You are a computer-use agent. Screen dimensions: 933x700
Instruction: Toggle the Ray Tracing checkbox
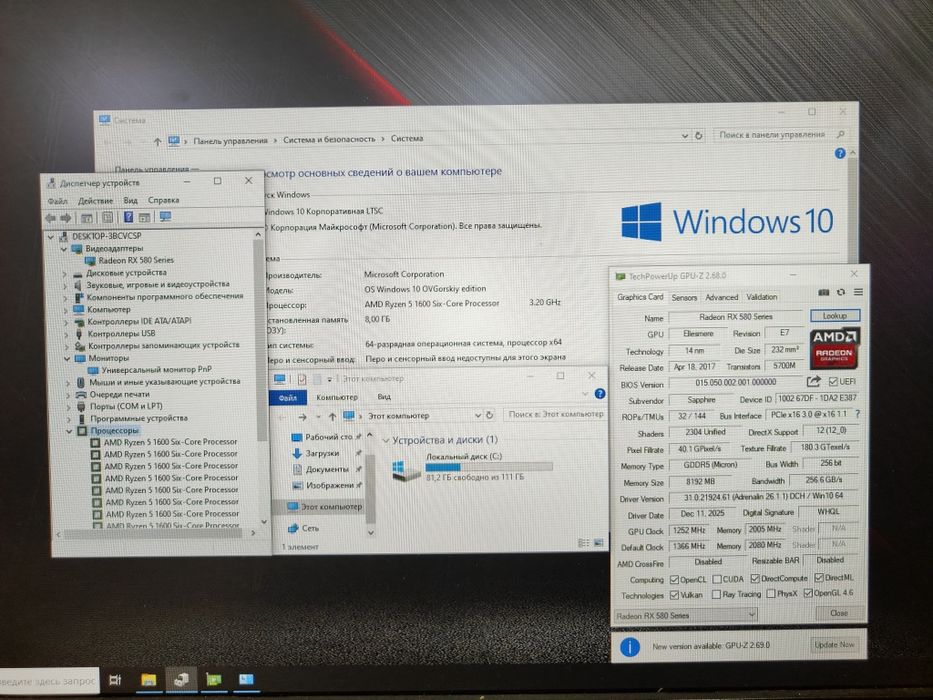(716, 594)
